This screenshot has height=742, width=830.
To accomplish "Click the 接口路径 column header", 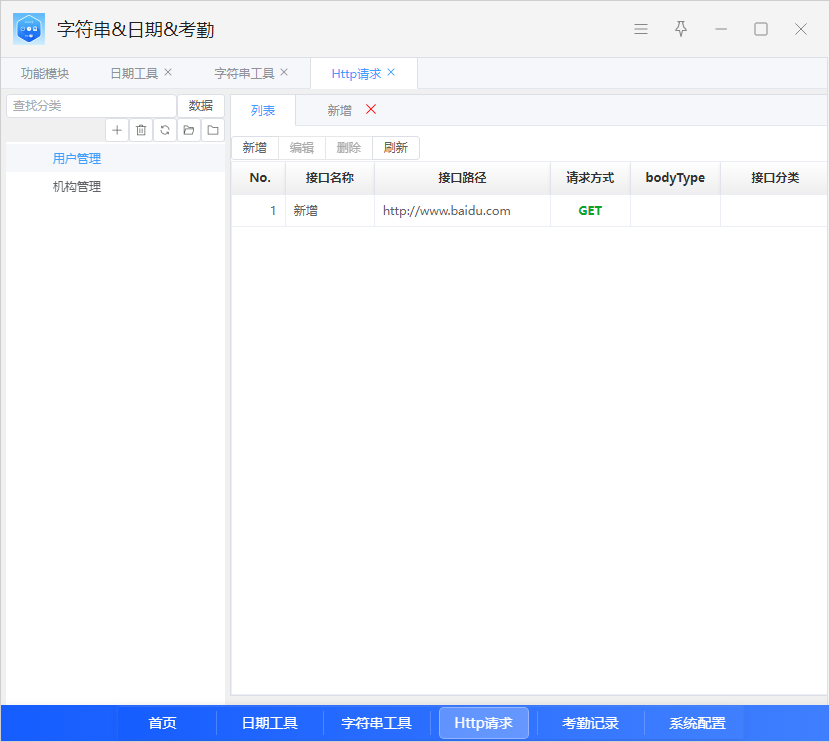I will (462, 178).
